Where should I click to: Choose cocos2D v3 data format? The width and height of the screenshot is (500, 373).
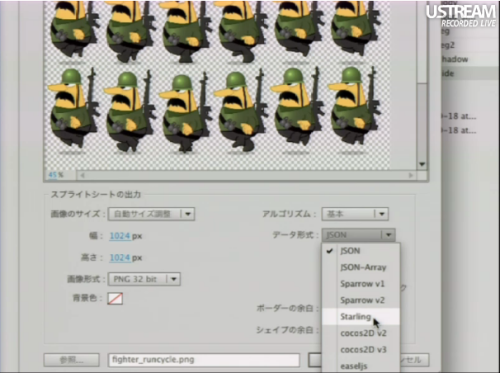tap(361, 349)
